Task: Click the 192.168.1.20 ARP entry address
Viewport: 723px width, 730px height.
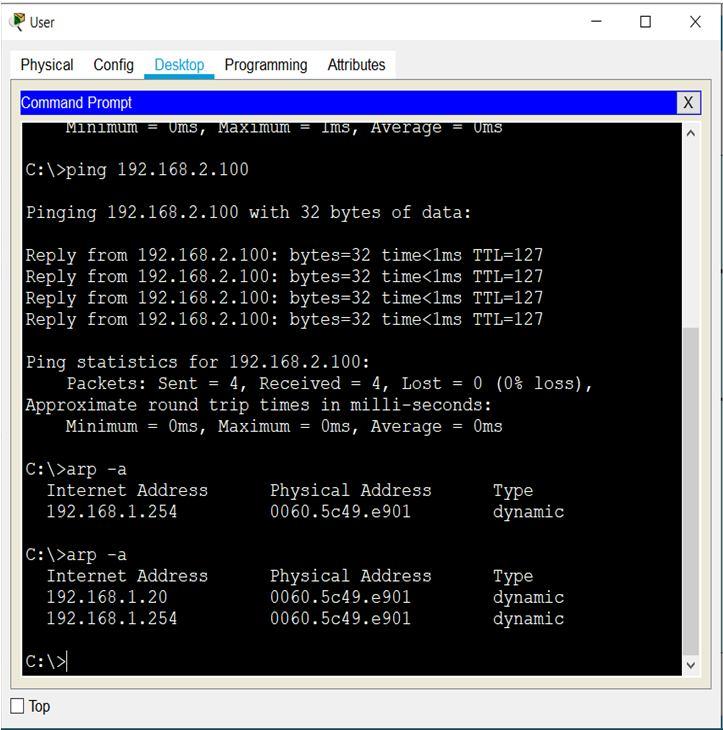Action: [107, 597]
